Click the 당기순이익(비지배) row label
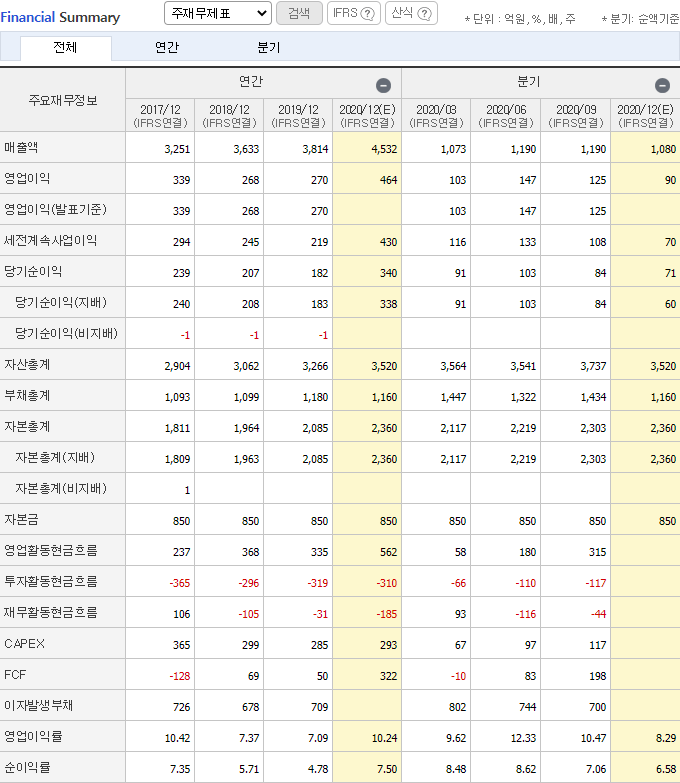 [x=66, y=334]
